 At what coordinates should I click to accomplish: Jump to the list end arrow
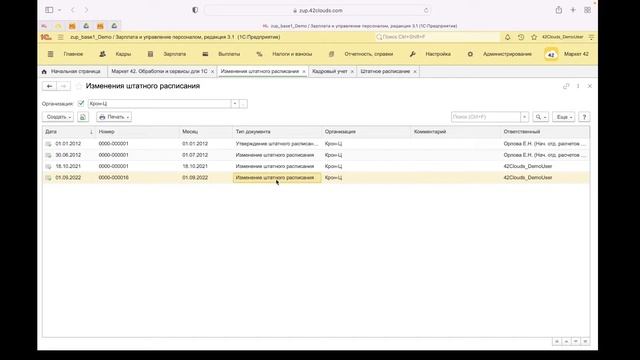tap(585, 341)
